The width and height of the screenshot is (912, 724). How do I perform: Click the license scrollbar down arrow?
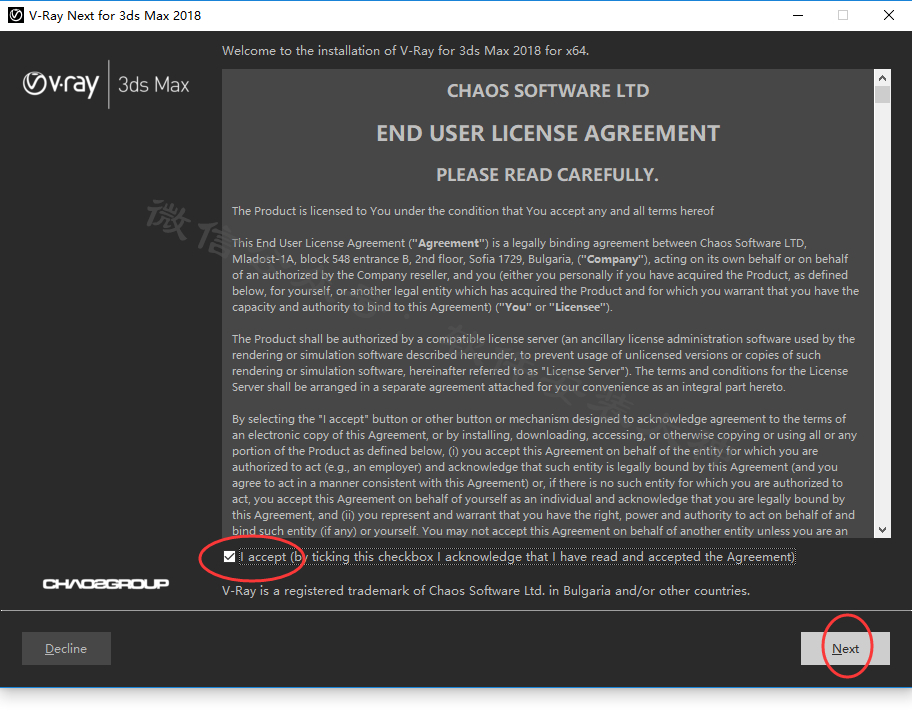(x=882, y=530)
